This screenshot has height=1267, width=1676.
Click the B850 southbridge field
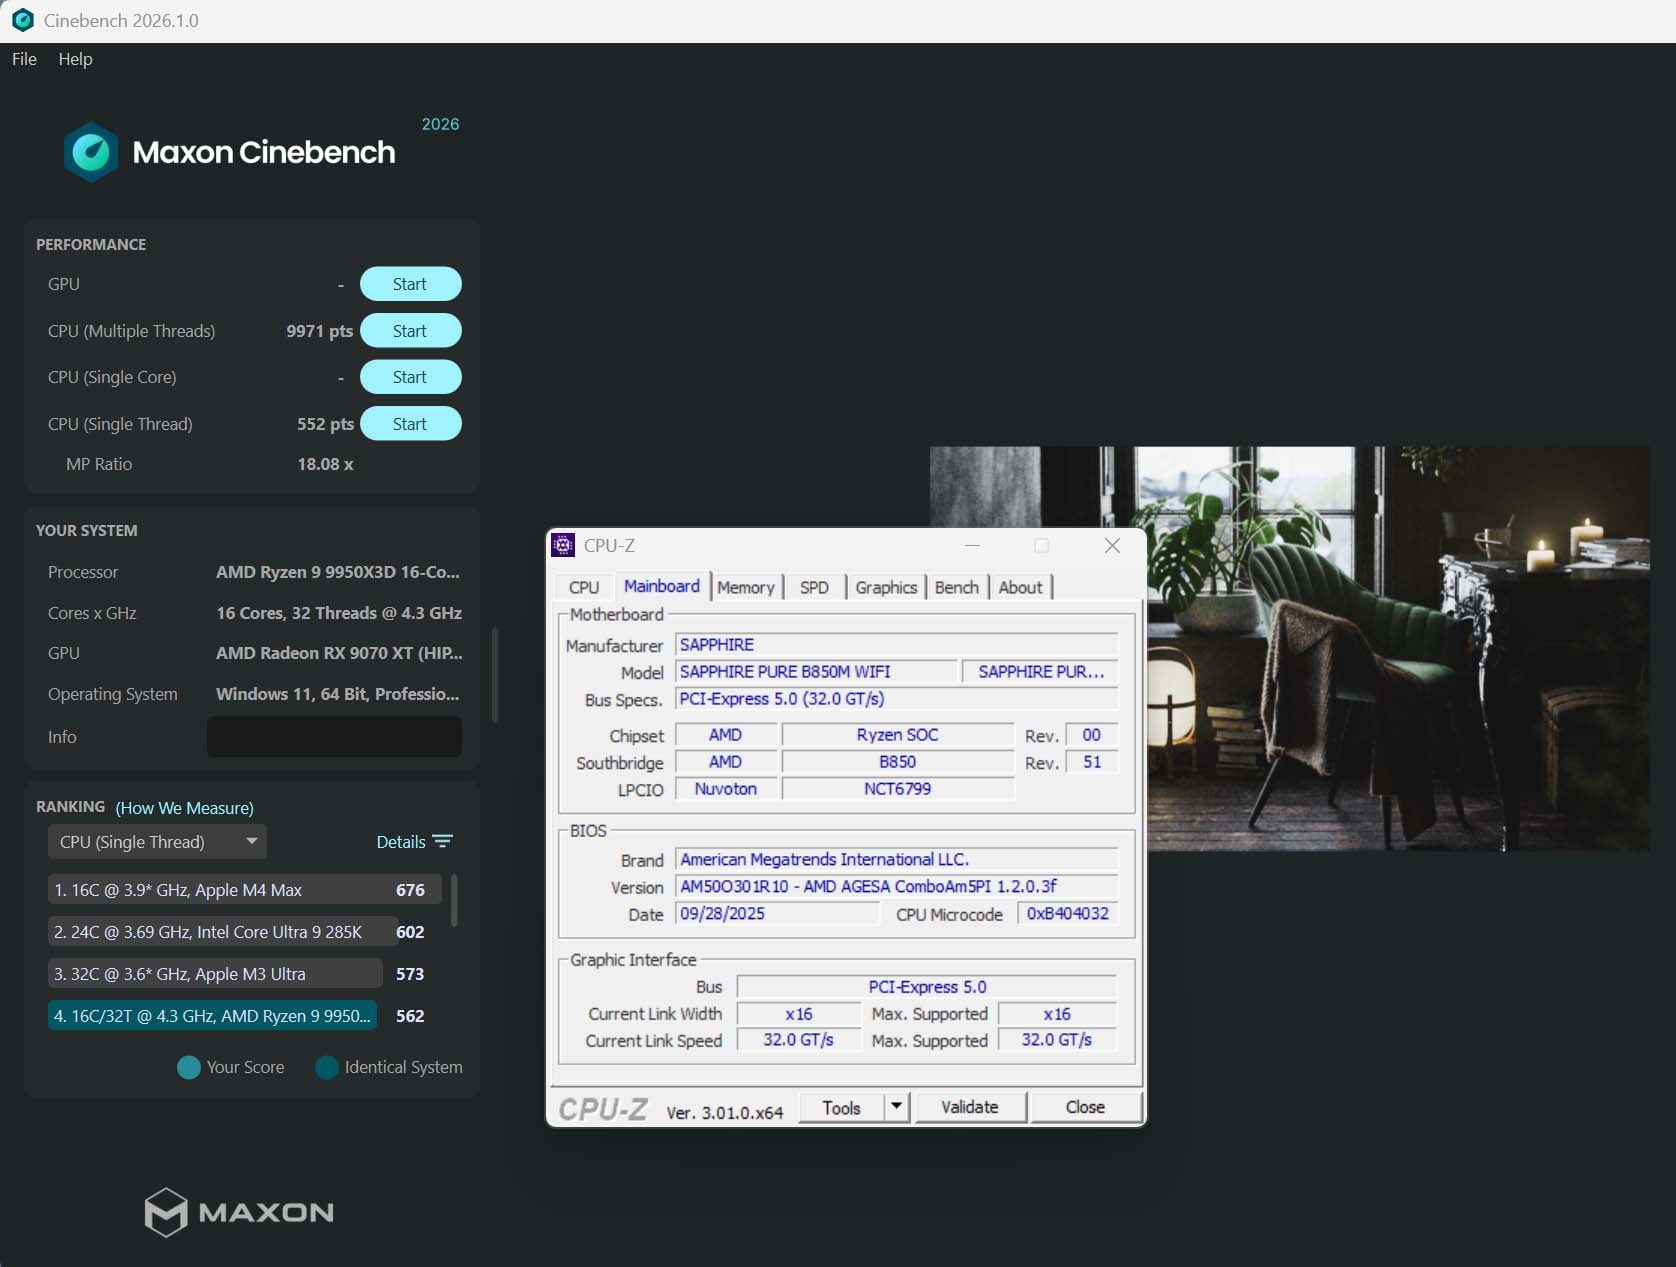coord(897,762)
